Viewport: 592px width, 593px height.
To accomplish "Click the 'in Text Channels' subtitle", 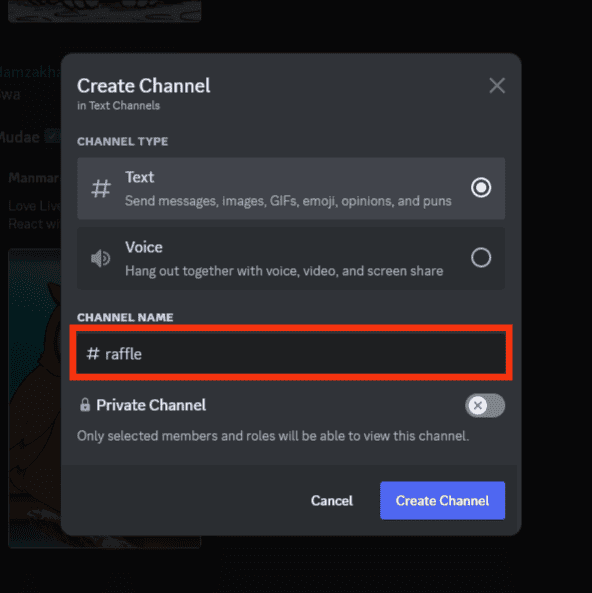I will 118,106.
